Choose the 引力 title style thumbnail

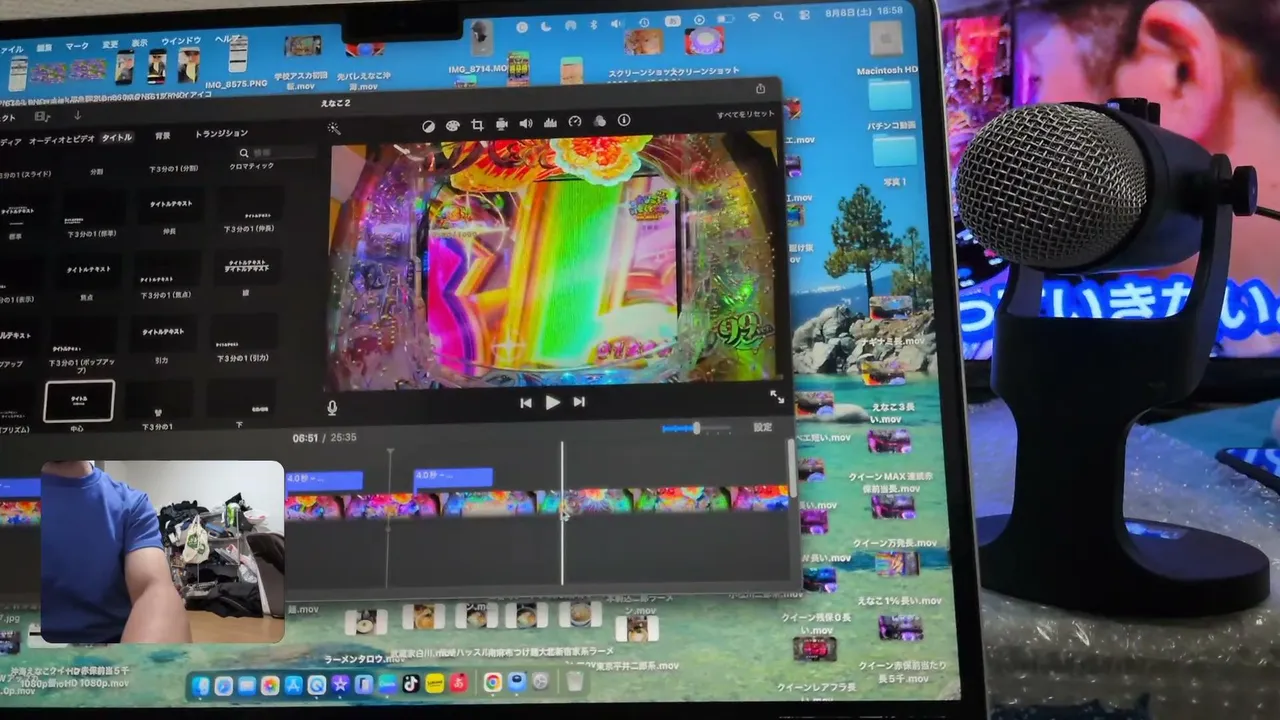(x=162, y=334)
